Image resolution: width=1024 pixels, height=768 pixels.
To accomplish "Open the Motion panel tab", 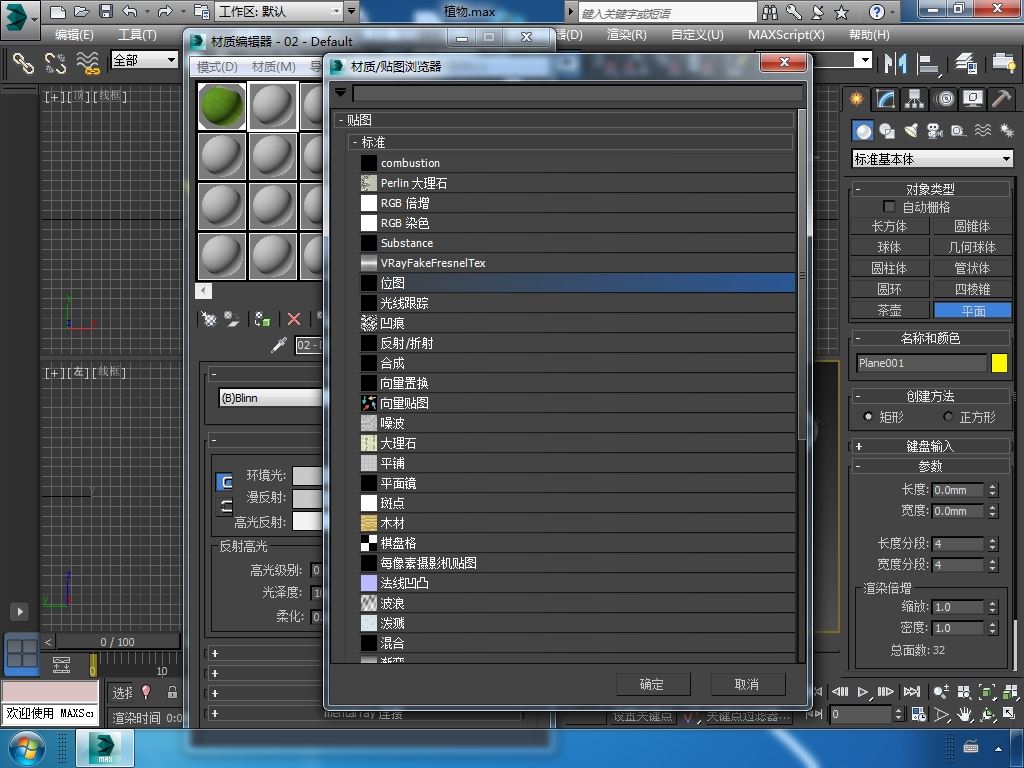I will 944,99.
